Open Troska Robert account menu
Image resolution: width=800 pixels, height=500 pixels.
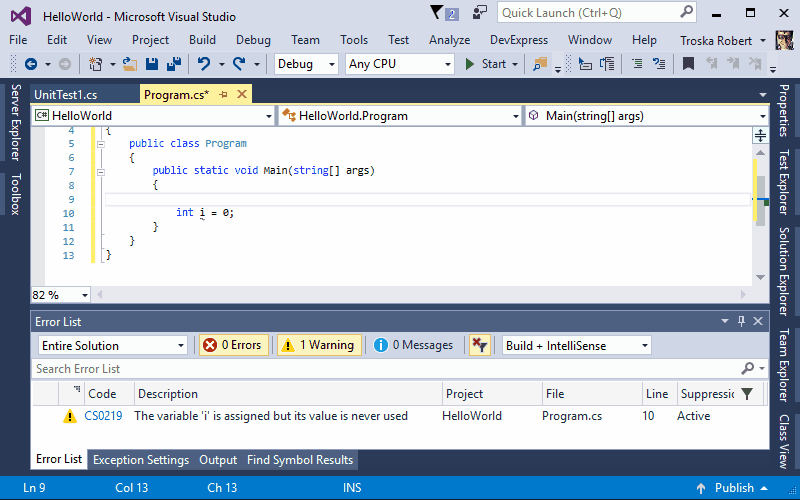[x=722, y=40]
